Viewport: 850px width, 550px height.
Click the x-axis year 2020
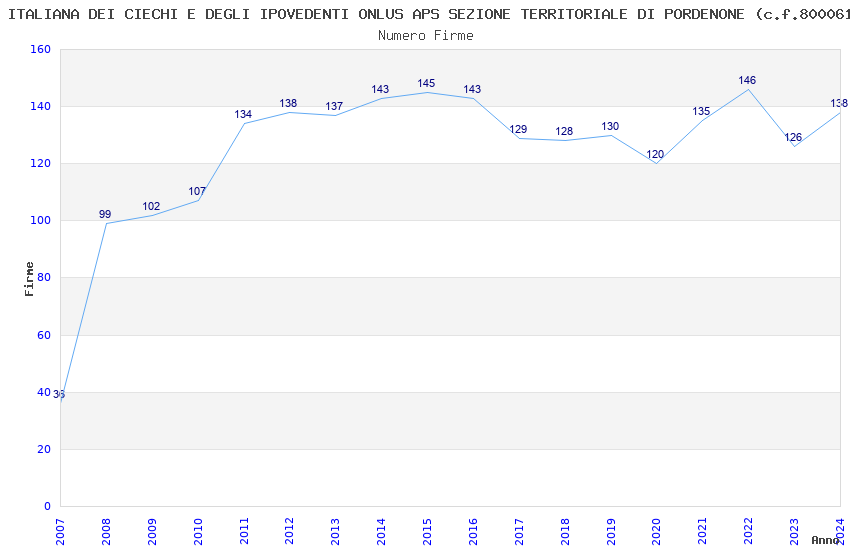(656, 532)
